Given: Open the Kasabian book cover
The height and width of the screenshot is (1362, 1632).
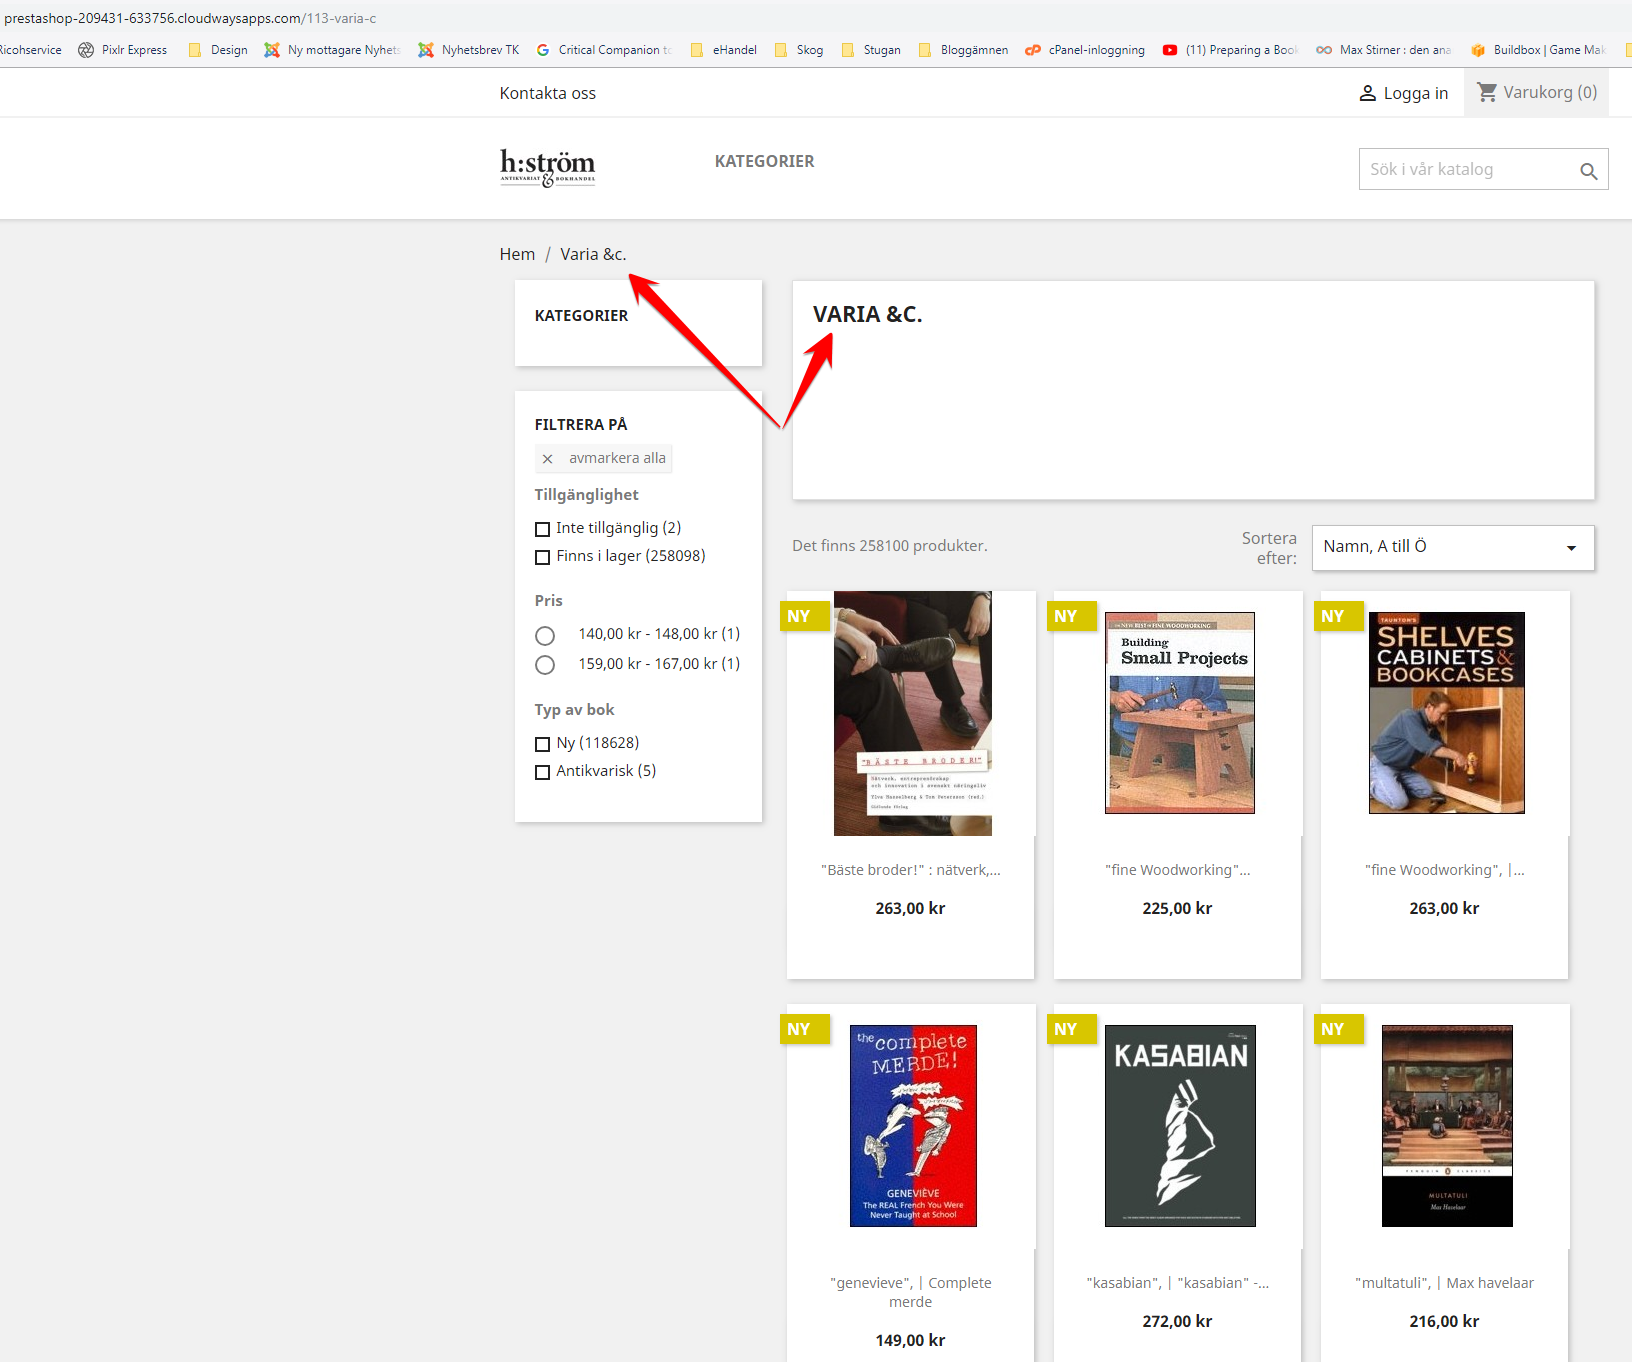Looking at the screenshot, I should point(1180,1126).
